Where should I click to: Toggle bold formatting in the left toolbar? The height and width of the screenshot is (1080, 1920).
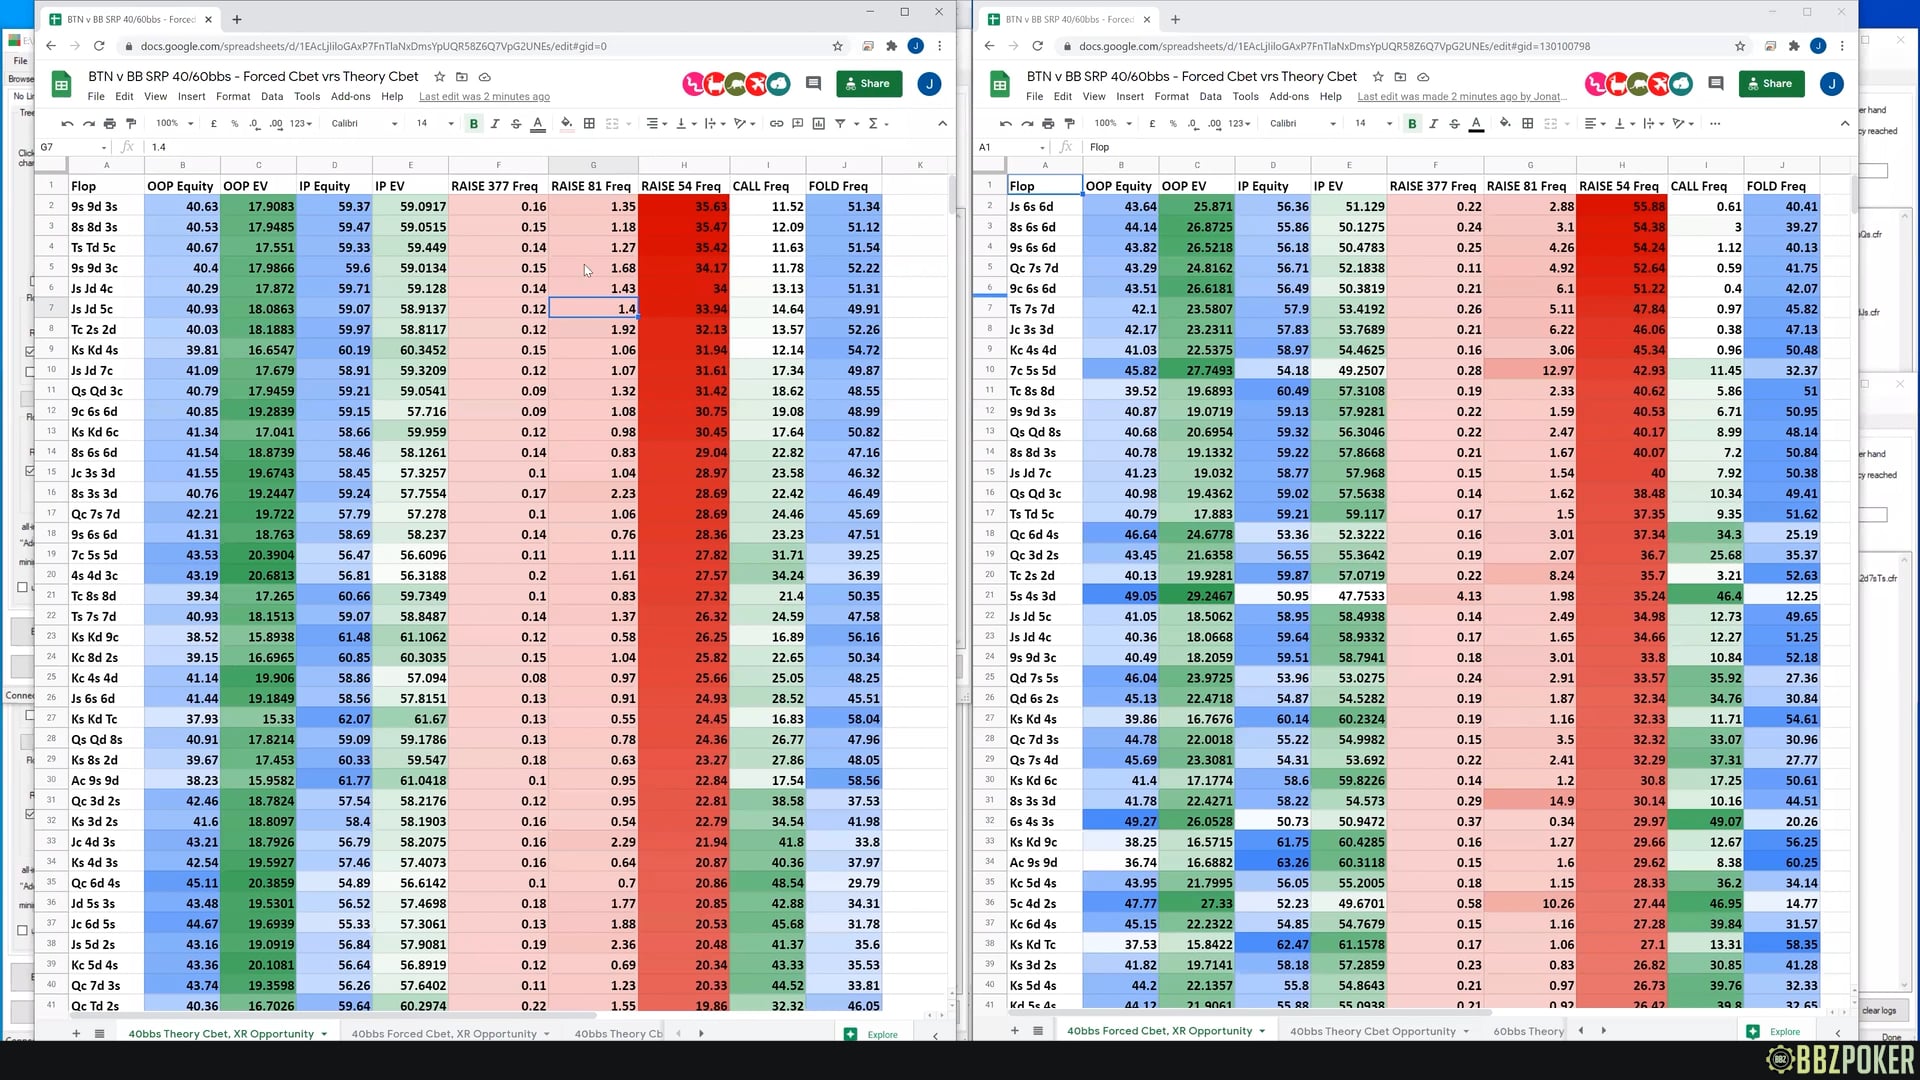(x=474, y=123)
